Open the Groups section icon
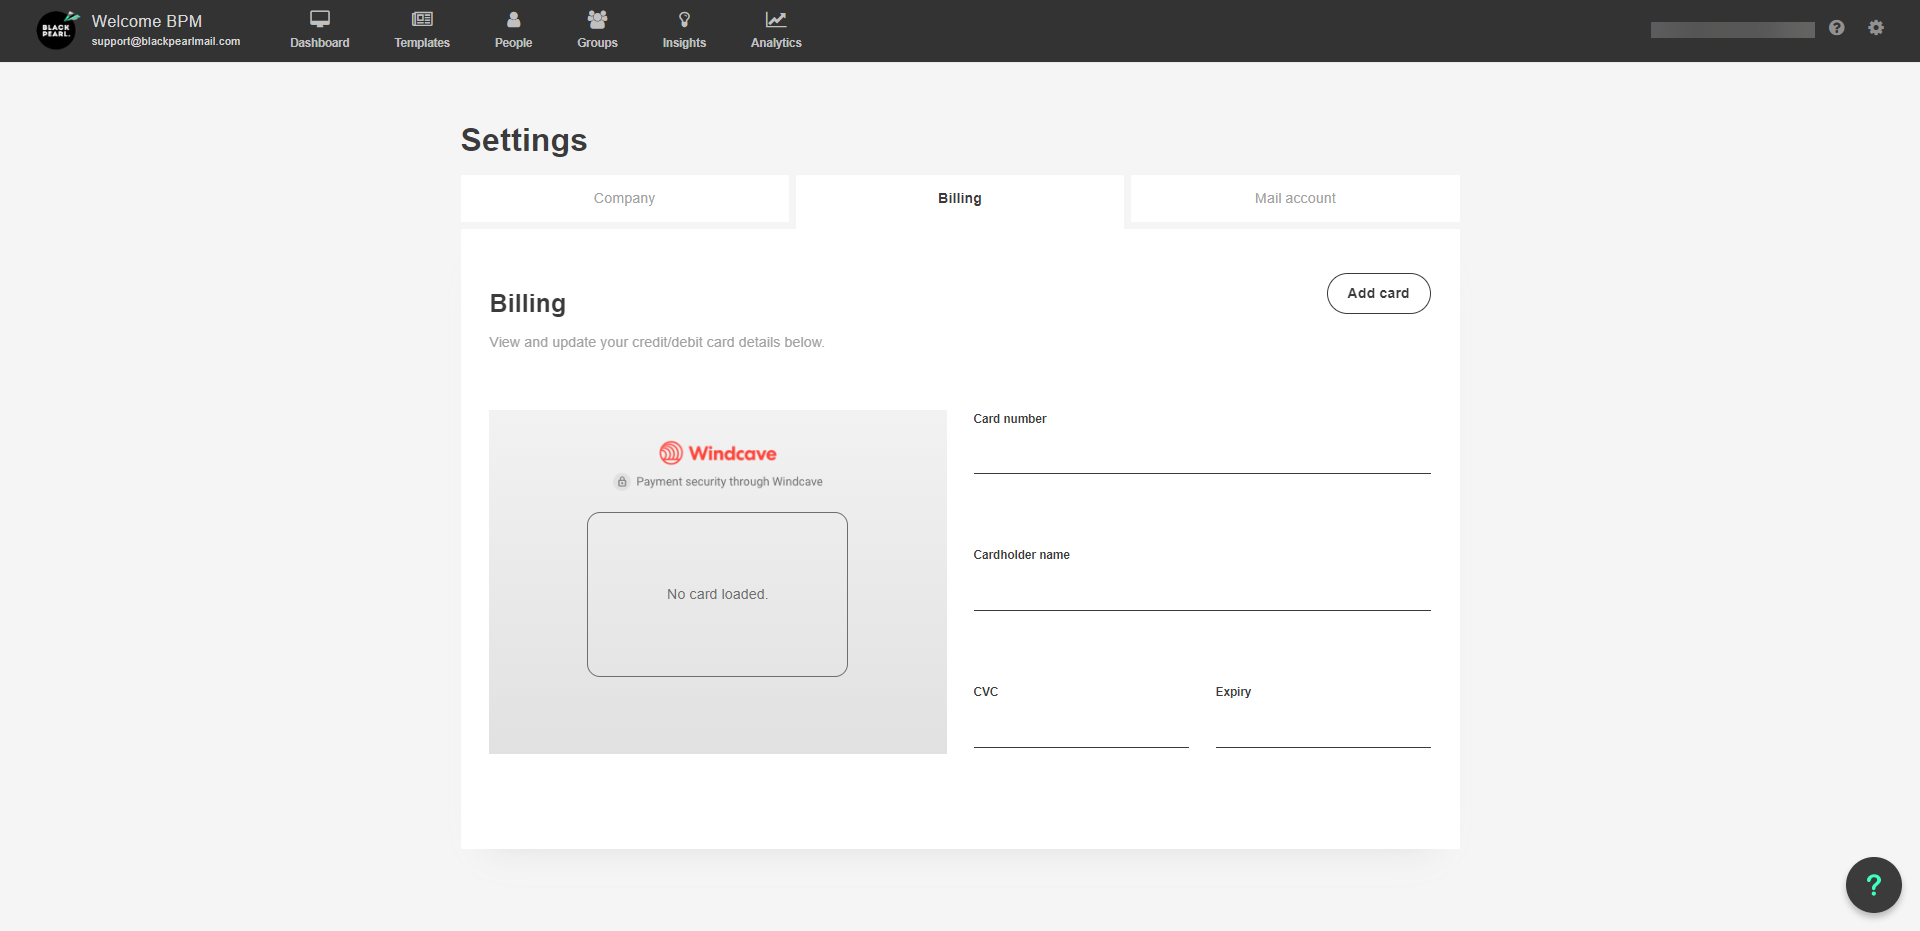This screenshot has width=1920, height=931. pos(597,19)
